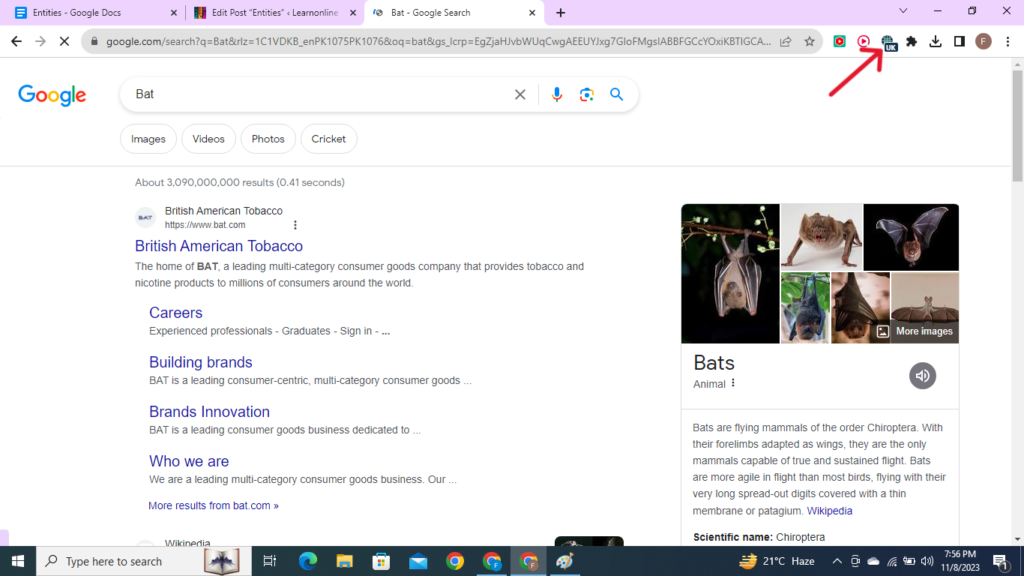Filter results by Images

(148, 139)
